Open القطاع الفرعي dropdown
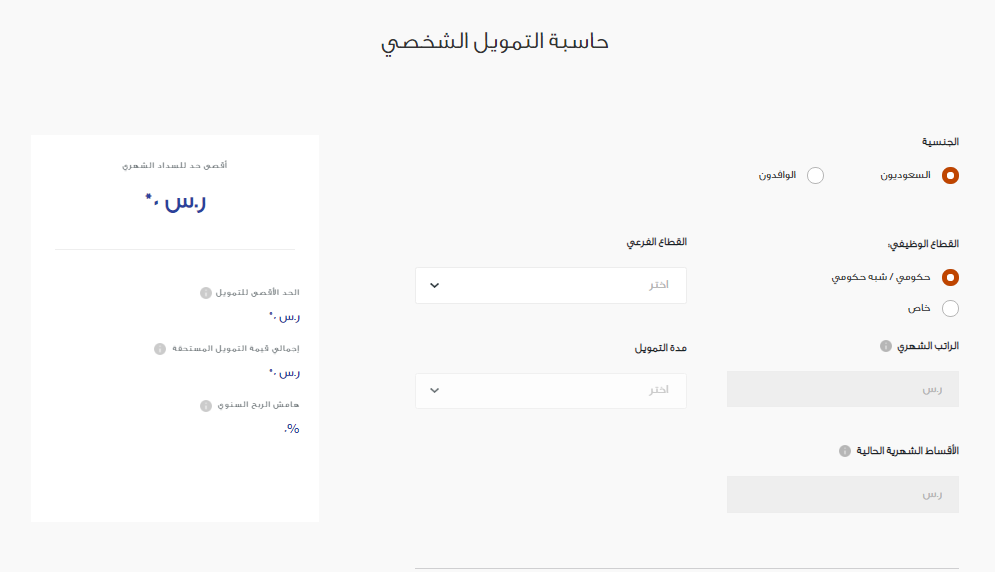The width and height of the screenshot is (995, 572). pyautogui.click(x=551, y=285)
